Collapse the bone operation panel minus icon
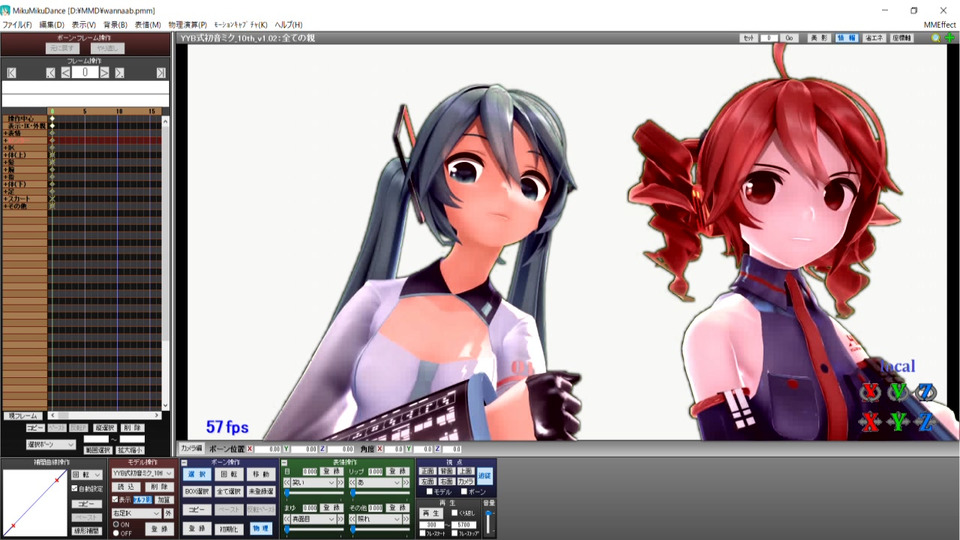 point(184,463)
